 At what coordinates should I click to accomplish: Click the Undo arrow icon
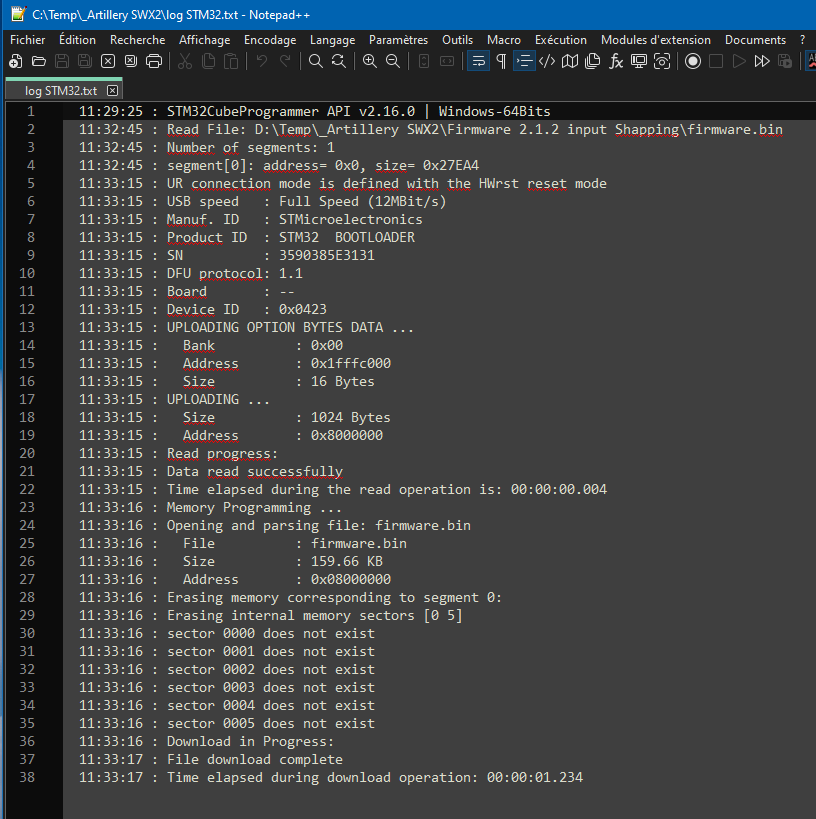pyautogui.click(x=262, y=61)
